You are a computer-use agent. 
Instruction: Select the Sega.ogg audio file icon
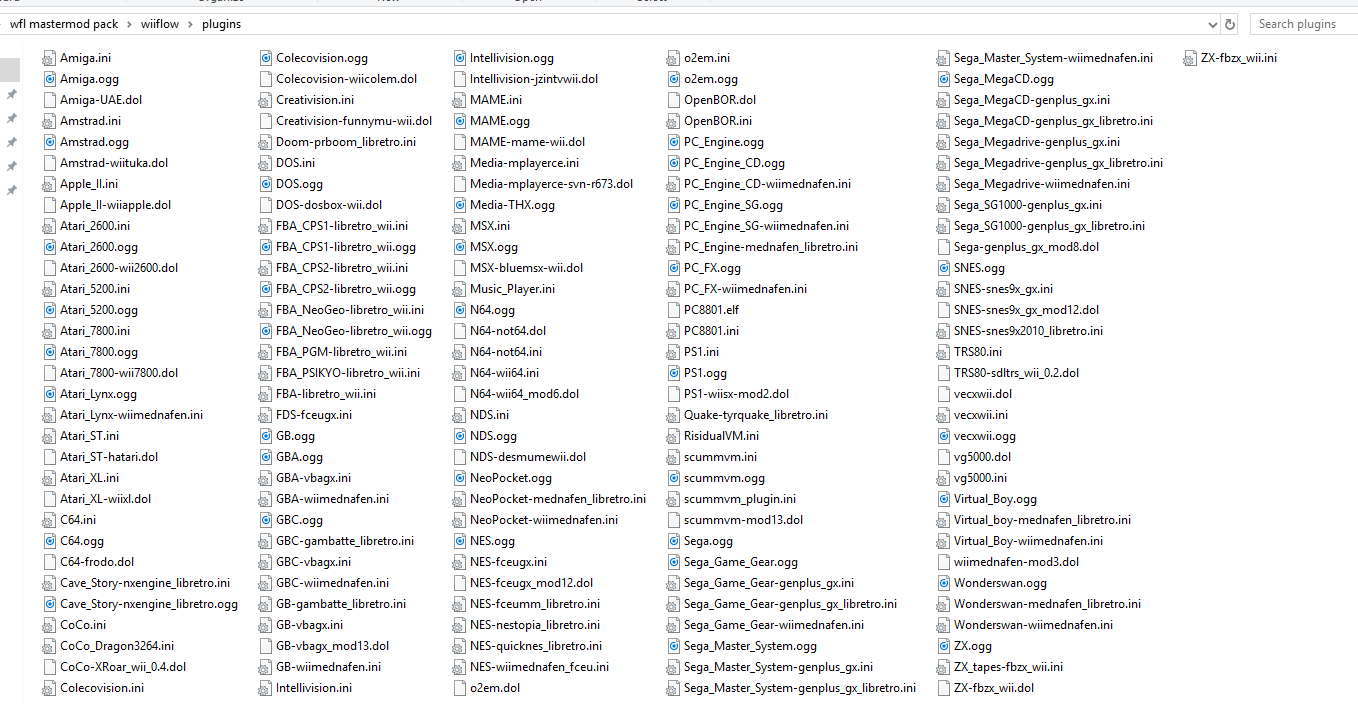[674, 541]
